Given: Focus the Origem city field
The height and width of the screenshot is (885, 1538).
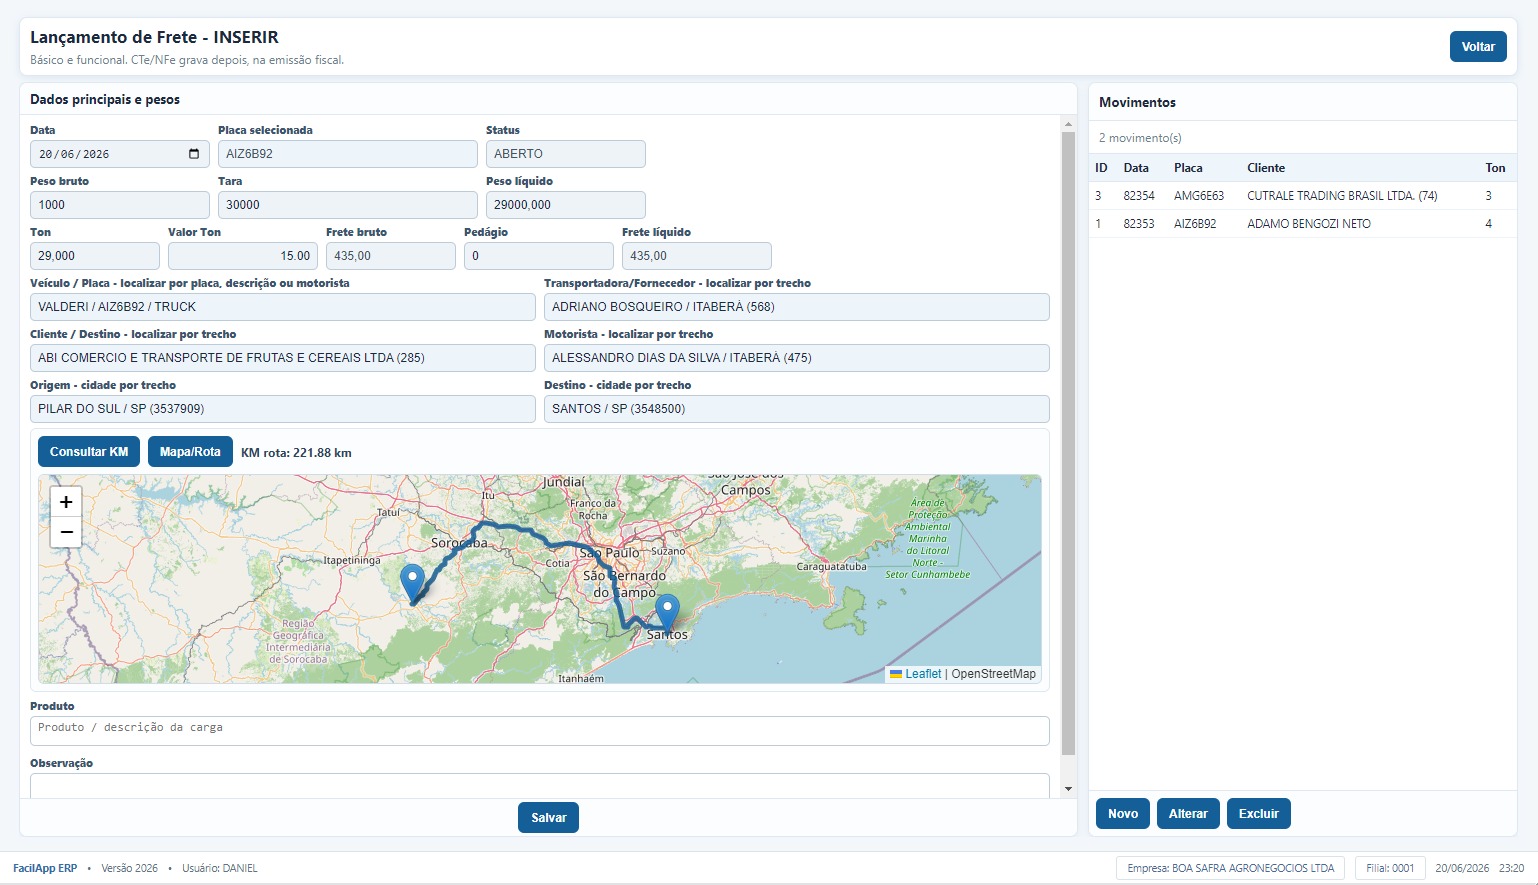Looking at the screenshot, I should pyautogui.click(x=283, y=409).
